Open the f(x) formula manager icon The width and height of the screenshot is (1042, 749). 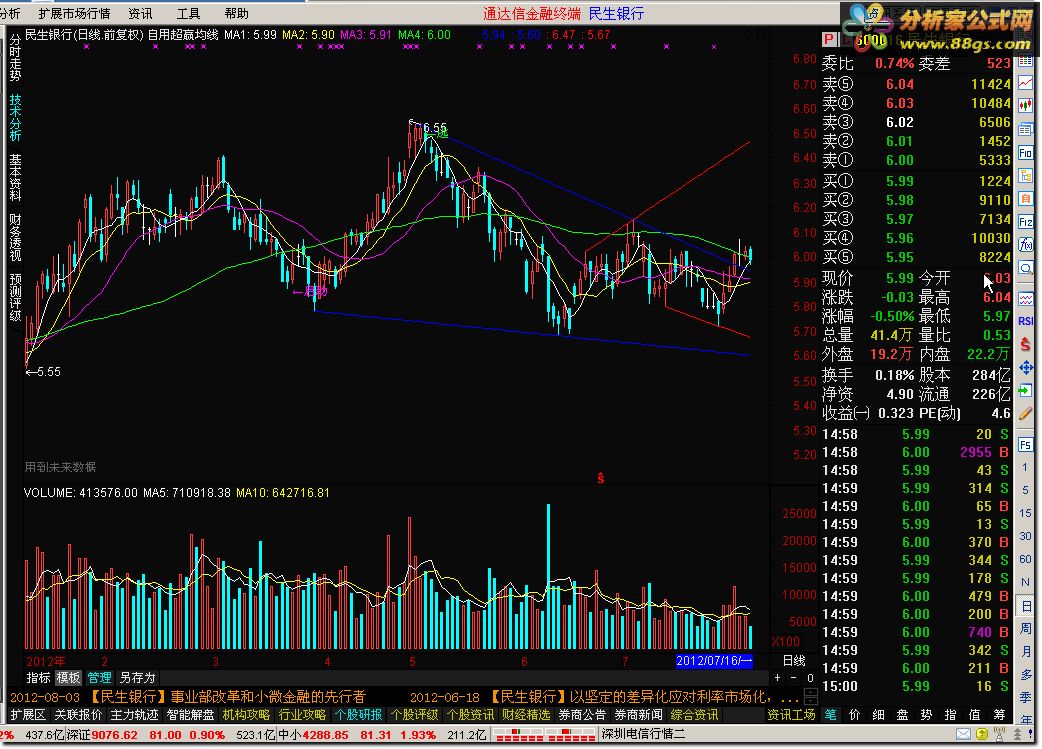tap(1026, 245)
